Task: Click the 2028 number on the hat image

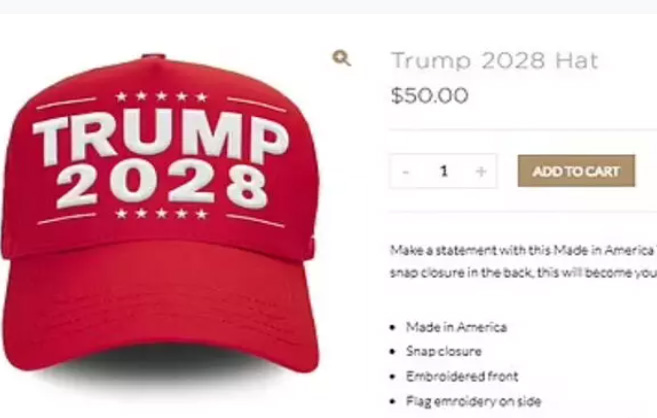Action: (162, 186)
